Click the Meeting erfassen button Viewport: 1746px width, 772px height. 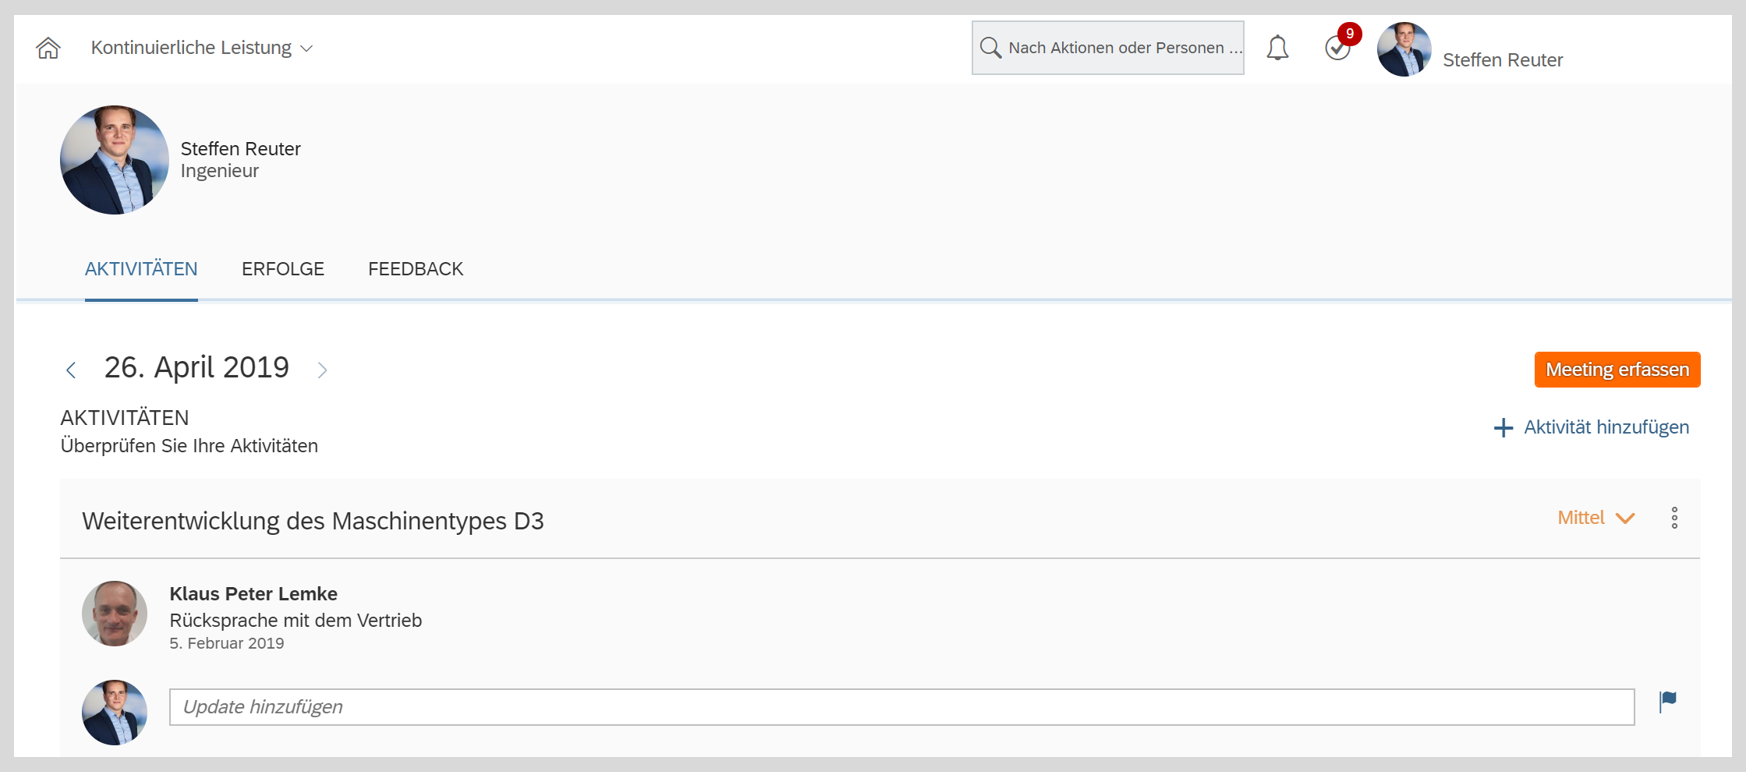pos(1617,370)
